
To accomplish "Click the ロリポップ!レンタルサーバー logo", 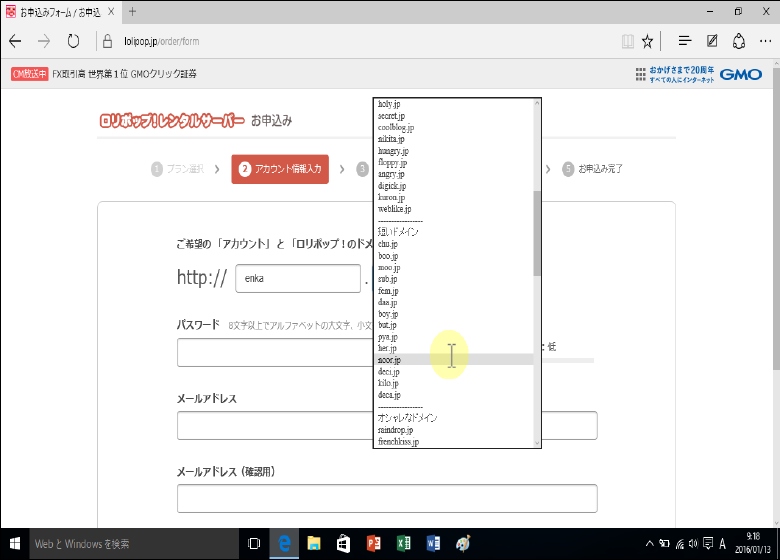I will (172, 121).
